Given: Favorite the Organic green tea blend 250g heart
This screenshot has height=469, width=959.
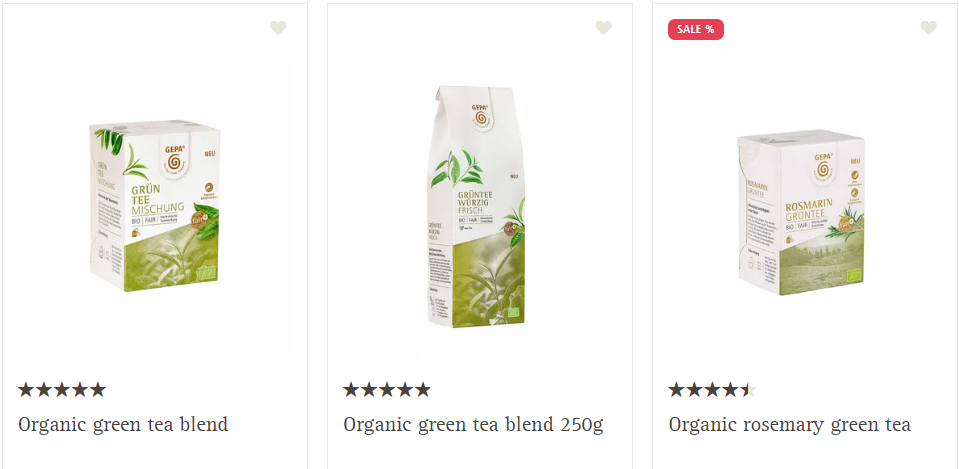Looking at the screenshot, I should (x=604, y=28).
